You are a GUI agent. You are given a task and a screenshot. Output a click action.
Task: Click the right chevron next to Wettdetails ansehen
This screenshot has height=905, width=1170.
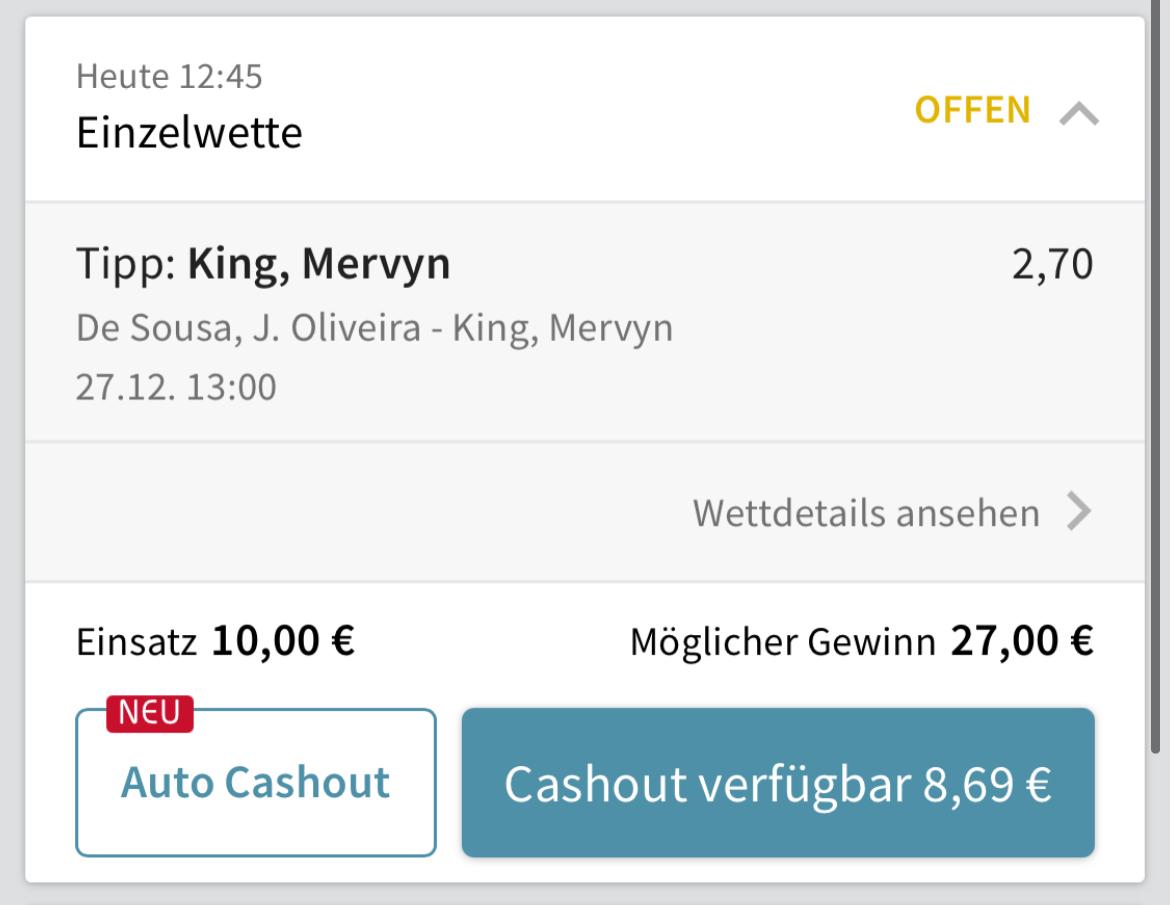(x=1079, y=511)
